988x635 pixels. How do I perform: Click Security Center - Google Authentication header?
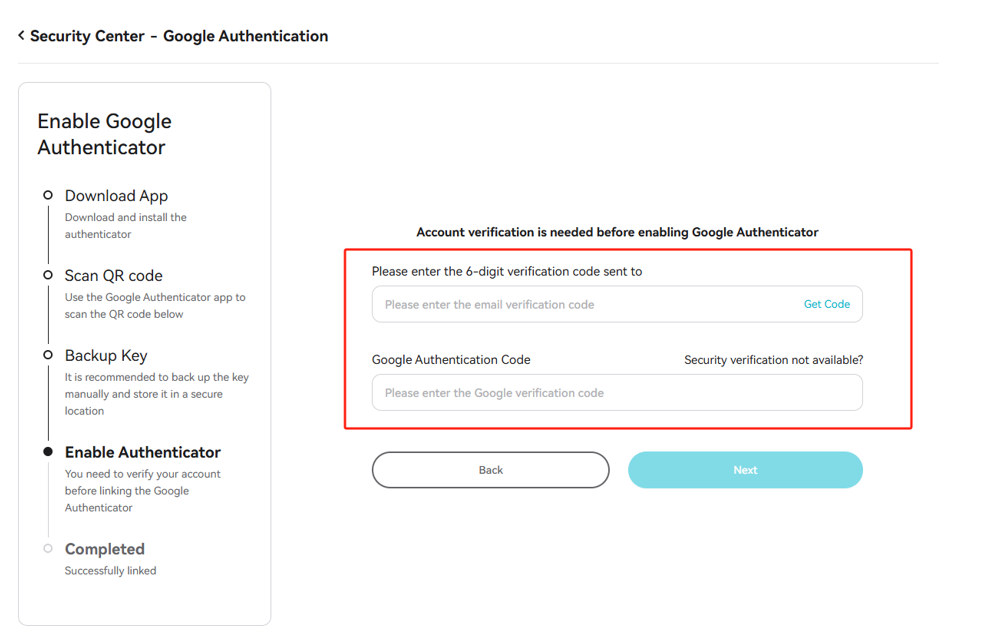(x=179, y=36)
